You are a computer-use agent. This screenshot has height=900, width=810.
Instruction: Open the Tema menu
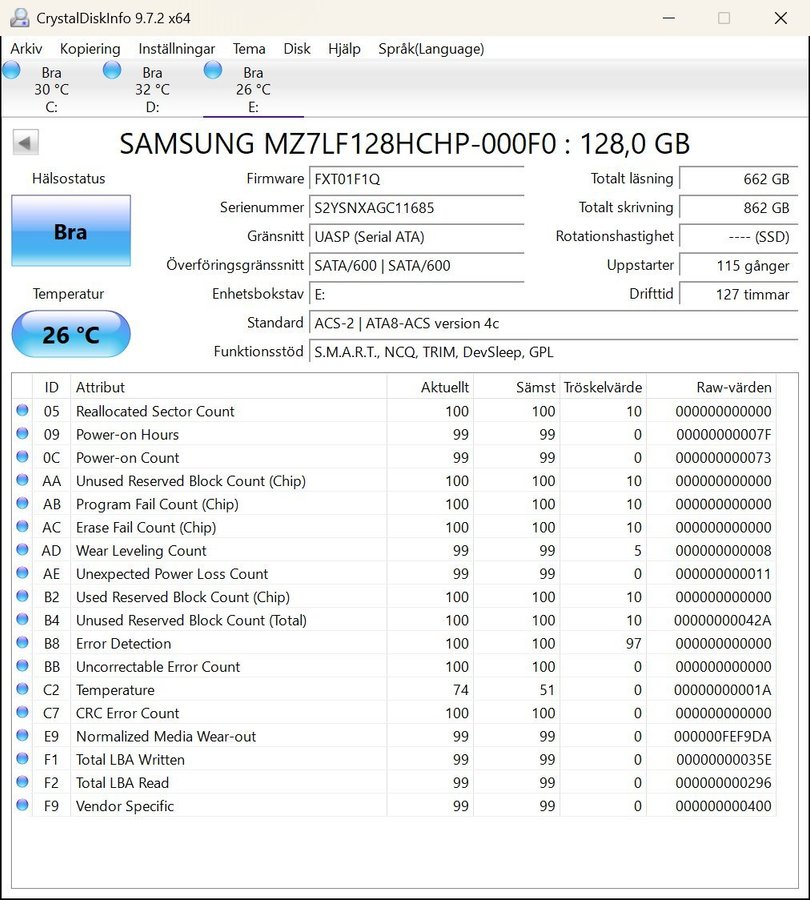(x=249, y=49)
